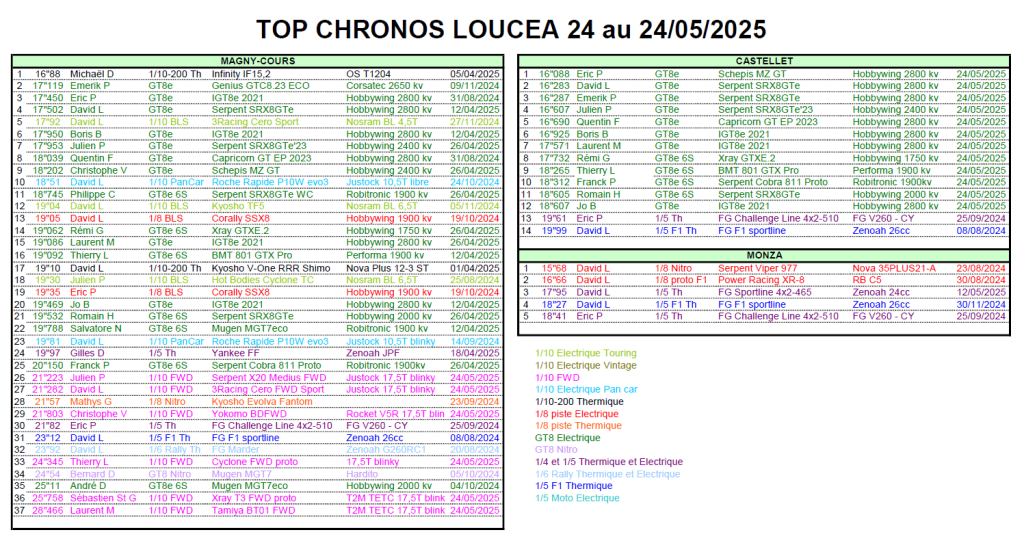The height and width of the screenshot is (541, 1024).
Task: Click the Justock 10,5T blinky cell
Action: (391, 342)
